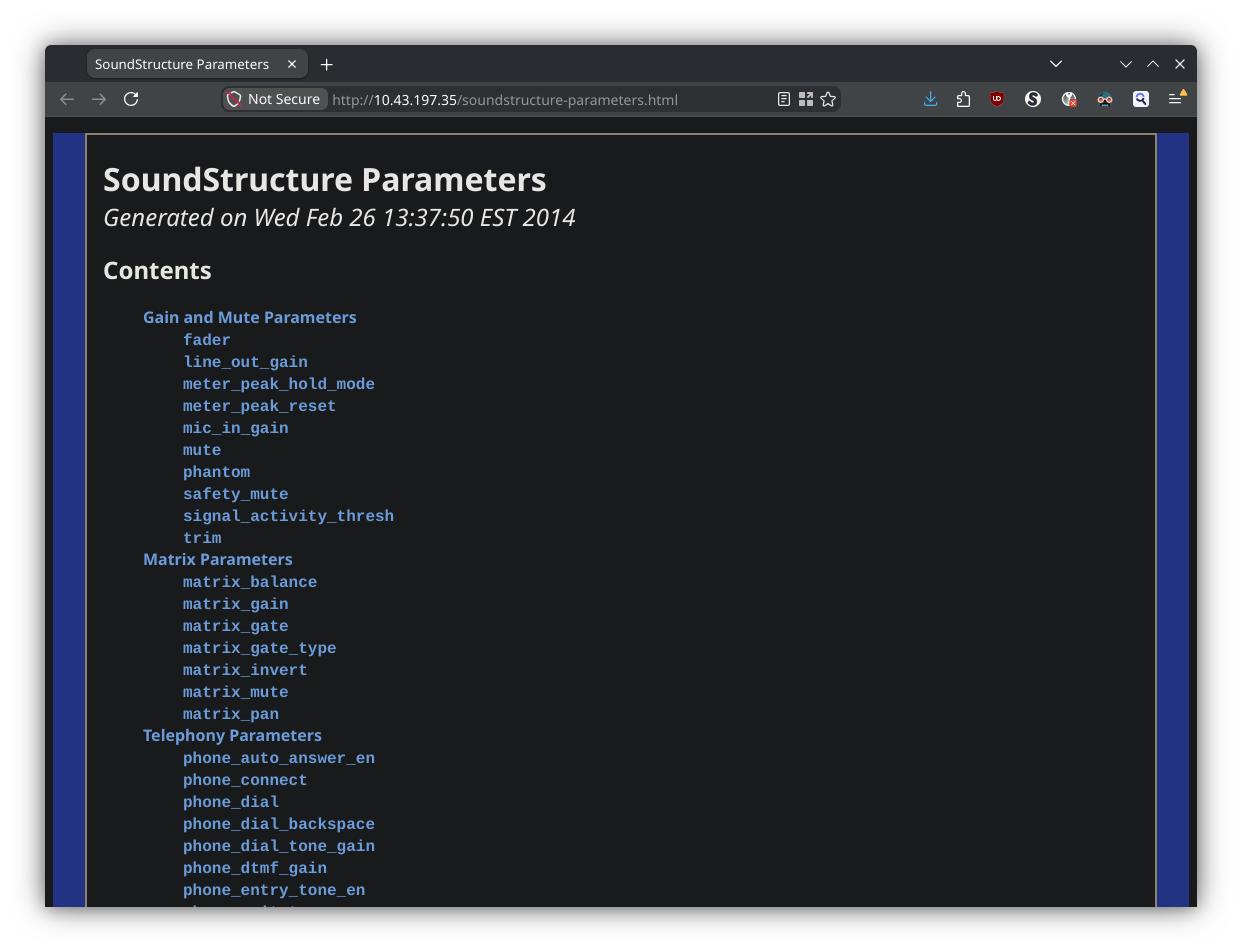Close the SoundStructure Parameters tab
Viewport: 1242px width, 952px height.
point(292,64)
